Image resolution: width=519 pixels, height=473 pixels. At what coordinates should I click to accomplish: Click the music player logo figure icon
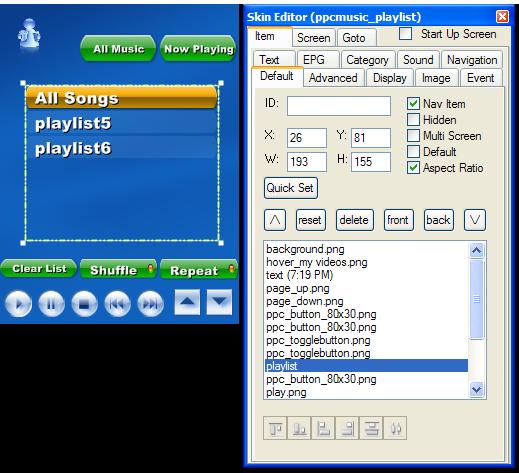tap(29, 35)
